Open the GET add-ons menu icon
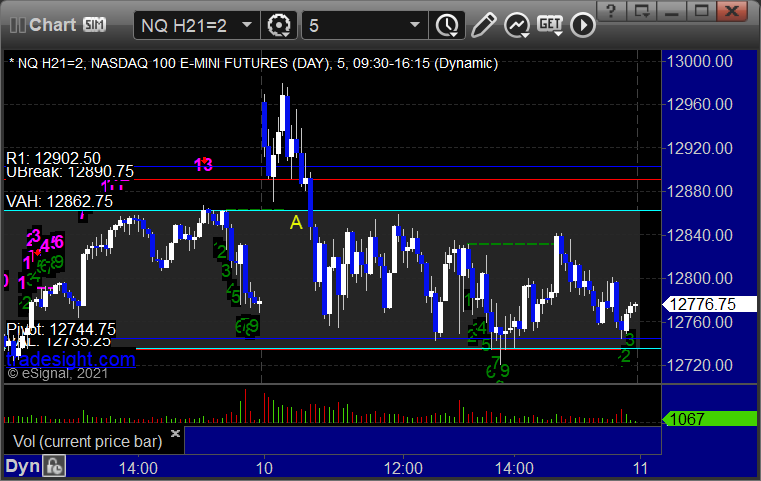The height and width of the screenshot is (481, 761). 550,25
